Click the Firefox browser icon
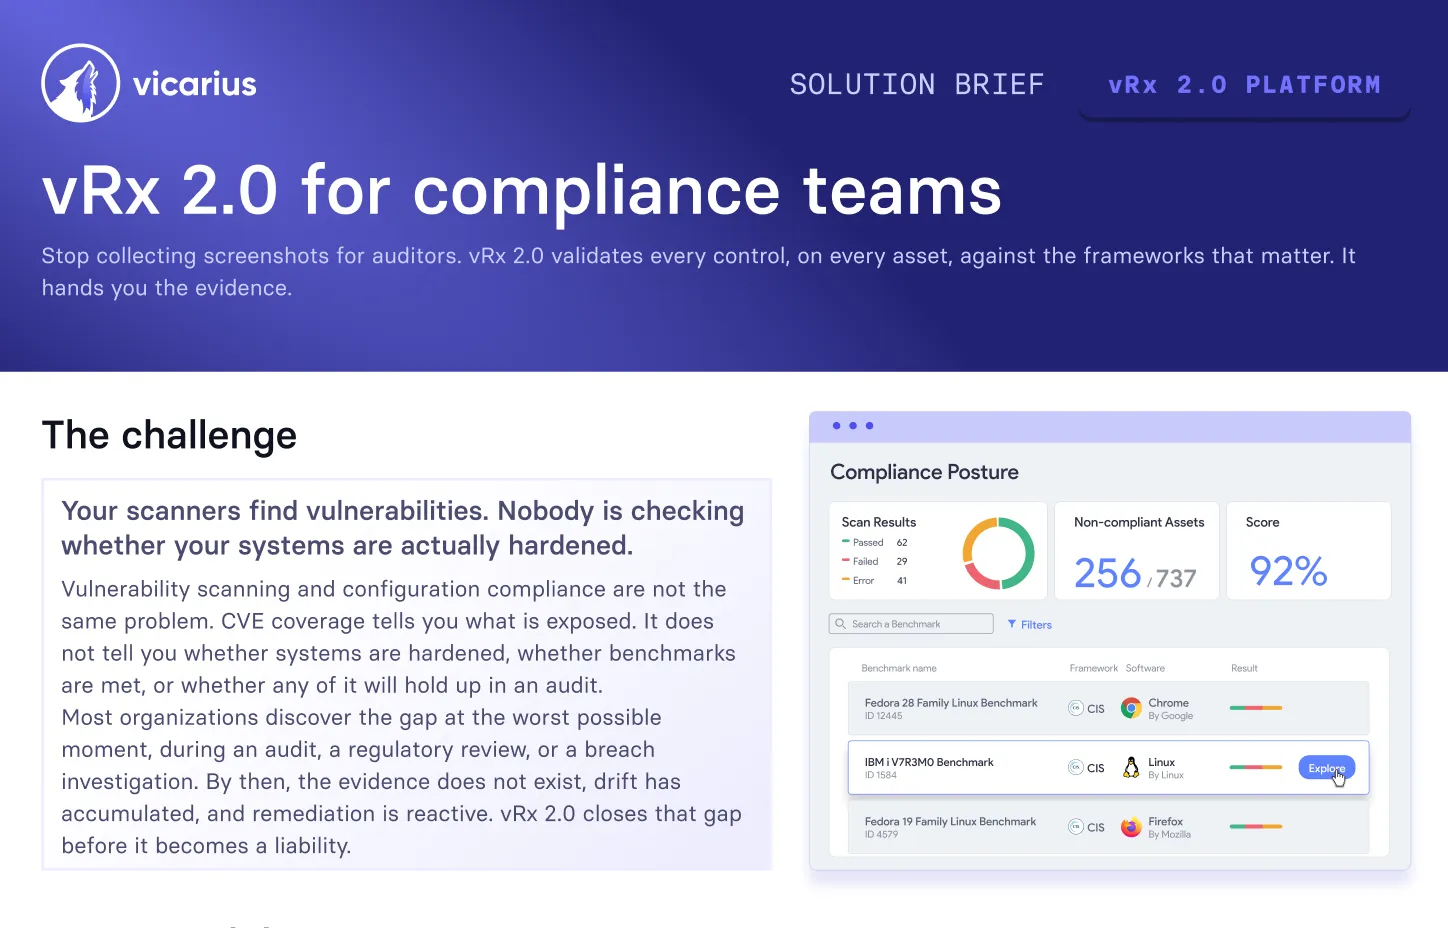The width and height of the screenshot is (1448, 928). coord(1131,827)
